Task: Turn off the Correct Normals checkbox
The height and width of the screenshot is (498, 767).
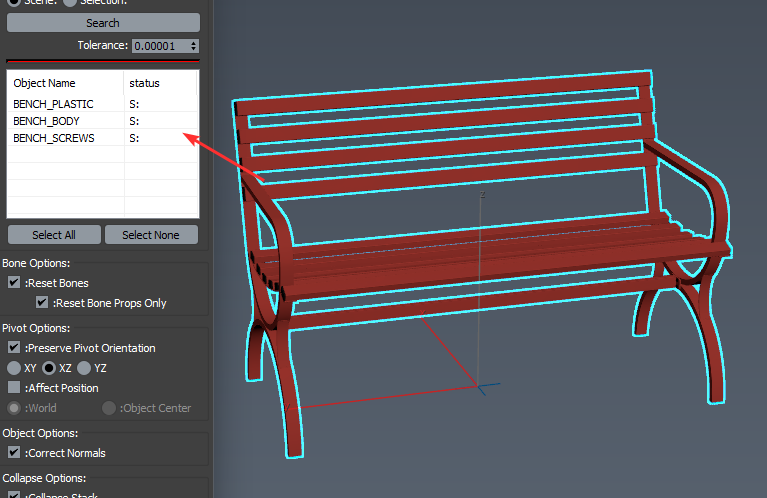Action: coord(14,453)
